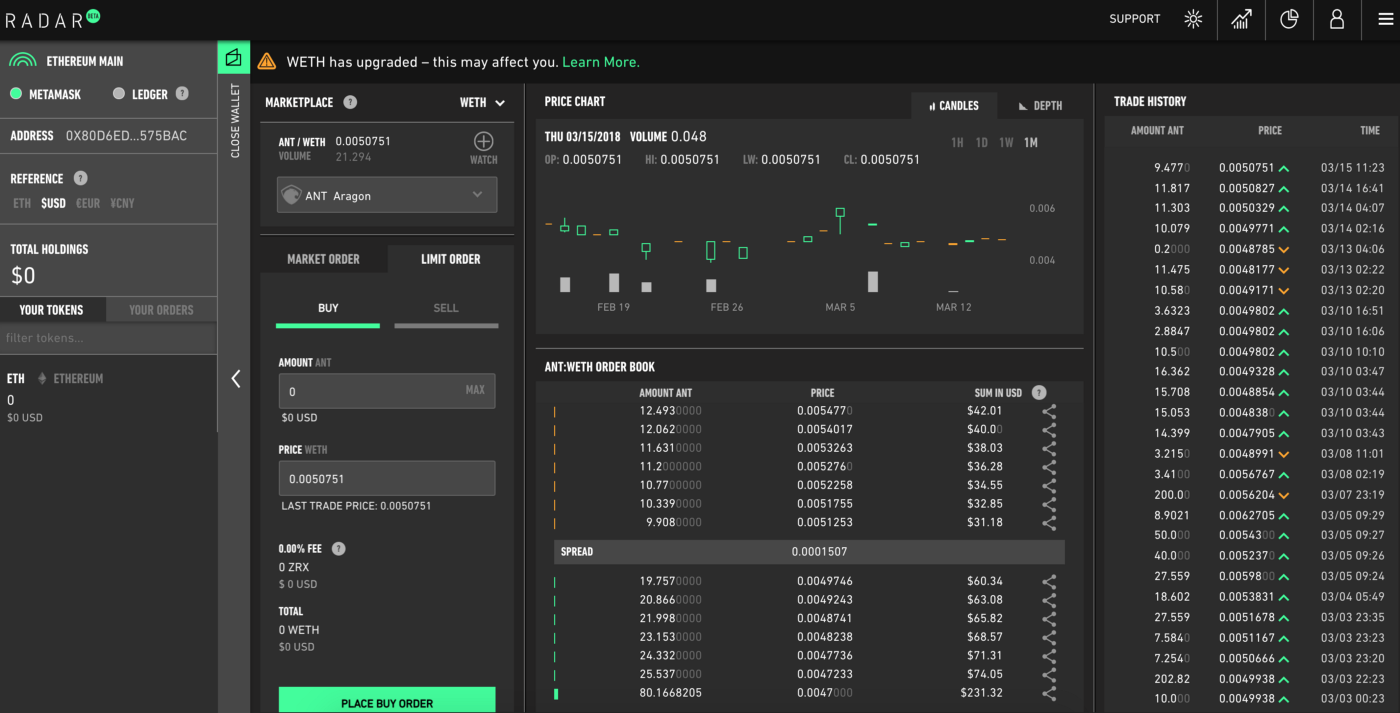Click the MAR 5 green candle
Image resolution: width=1400 pixels, height=713 pixels.
pos(840,220)
